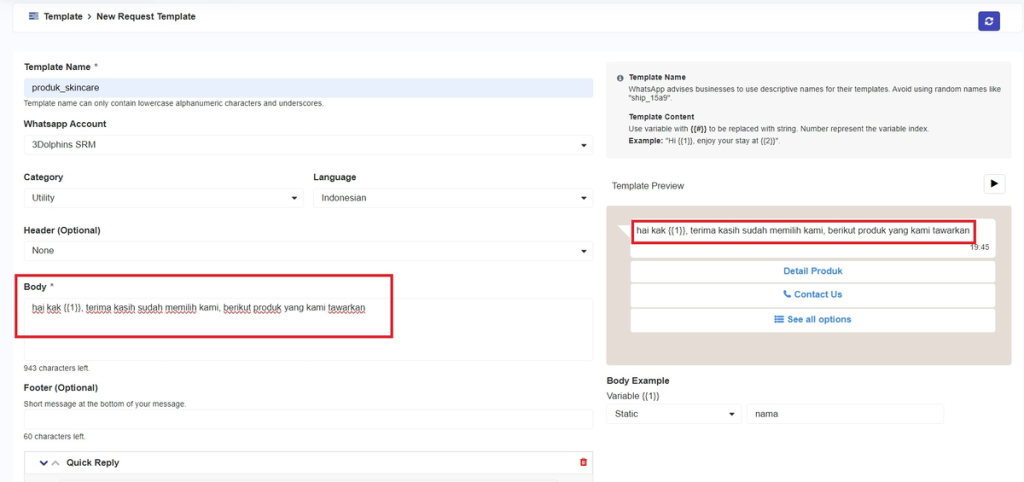Expand the Category dropdown showing Utility

(x=163, y=198)
